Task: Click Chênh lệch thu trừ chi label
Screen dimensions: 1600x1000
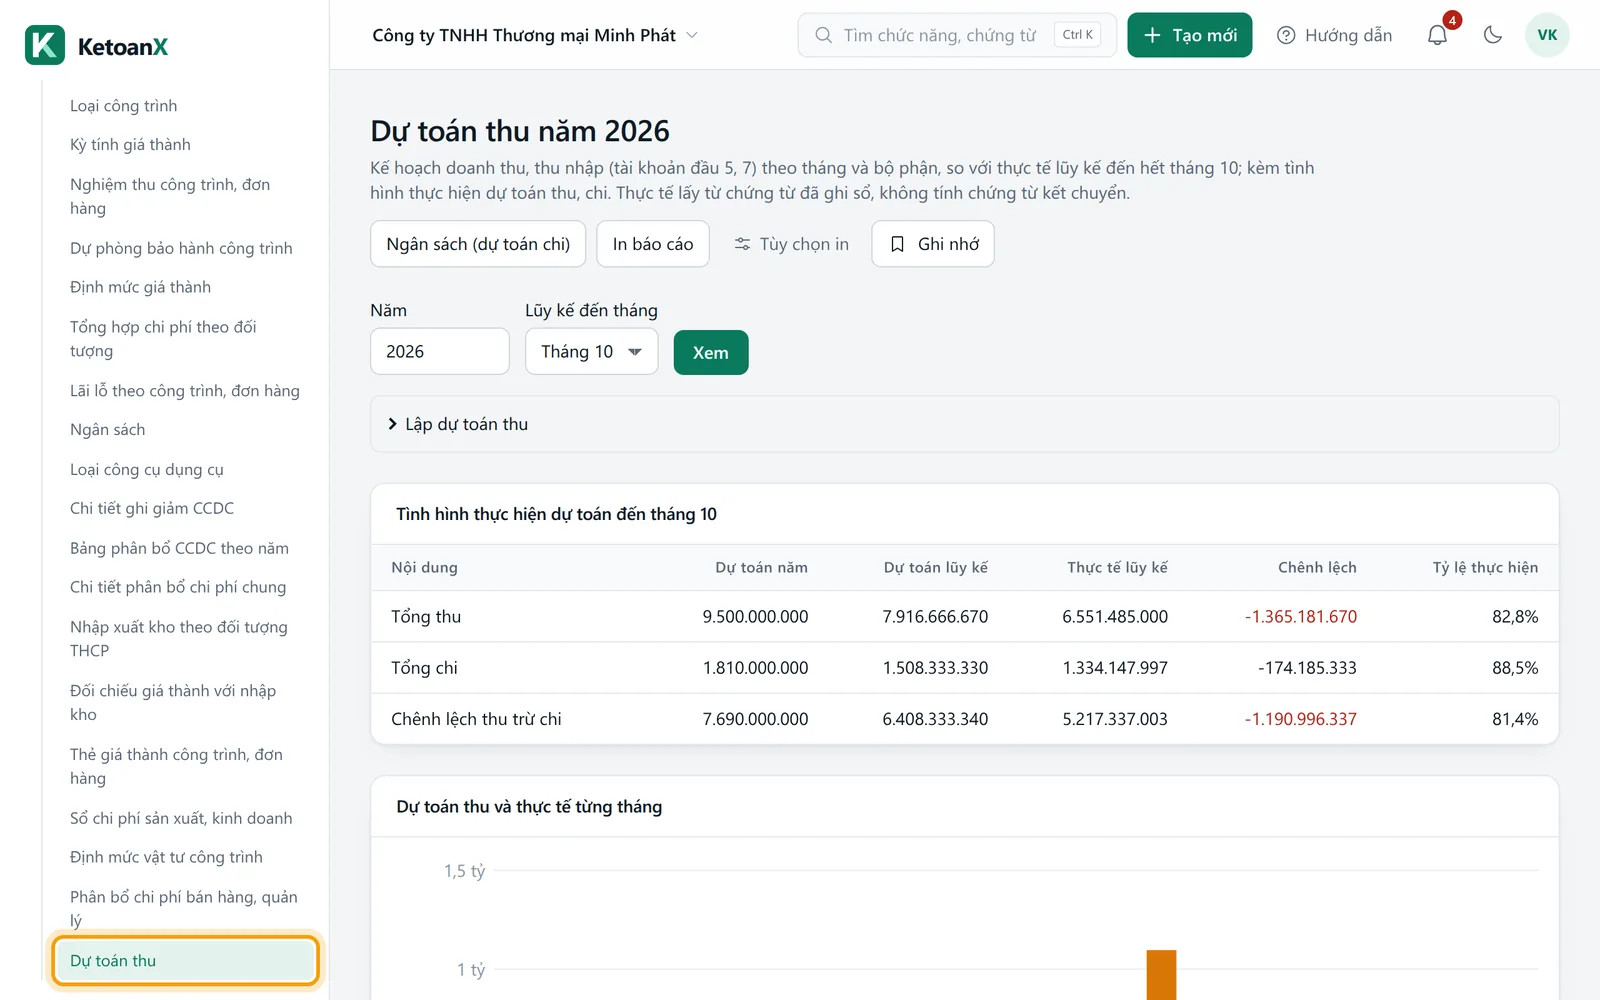Action: pos(476,719)
